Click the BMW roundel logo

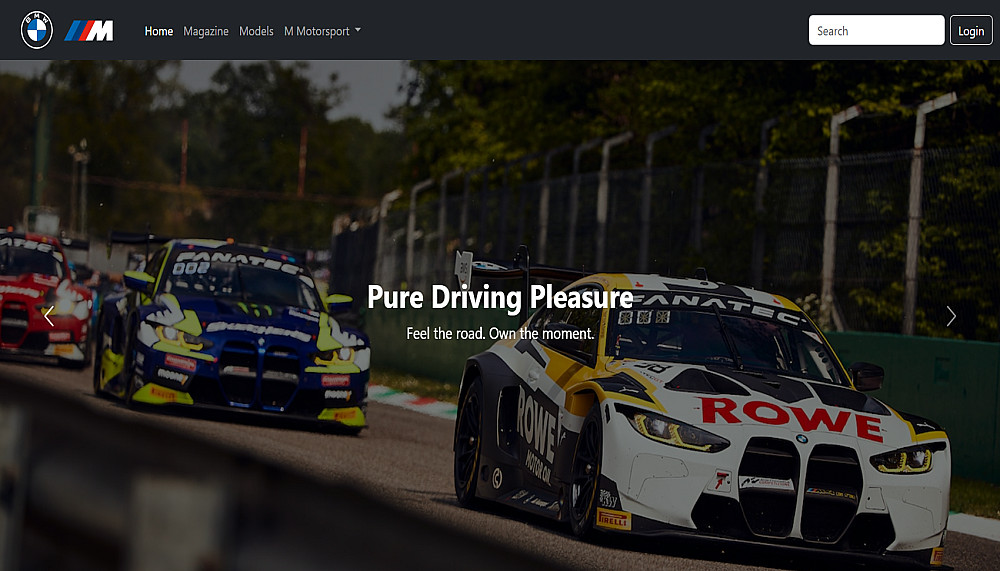point(37,30)
